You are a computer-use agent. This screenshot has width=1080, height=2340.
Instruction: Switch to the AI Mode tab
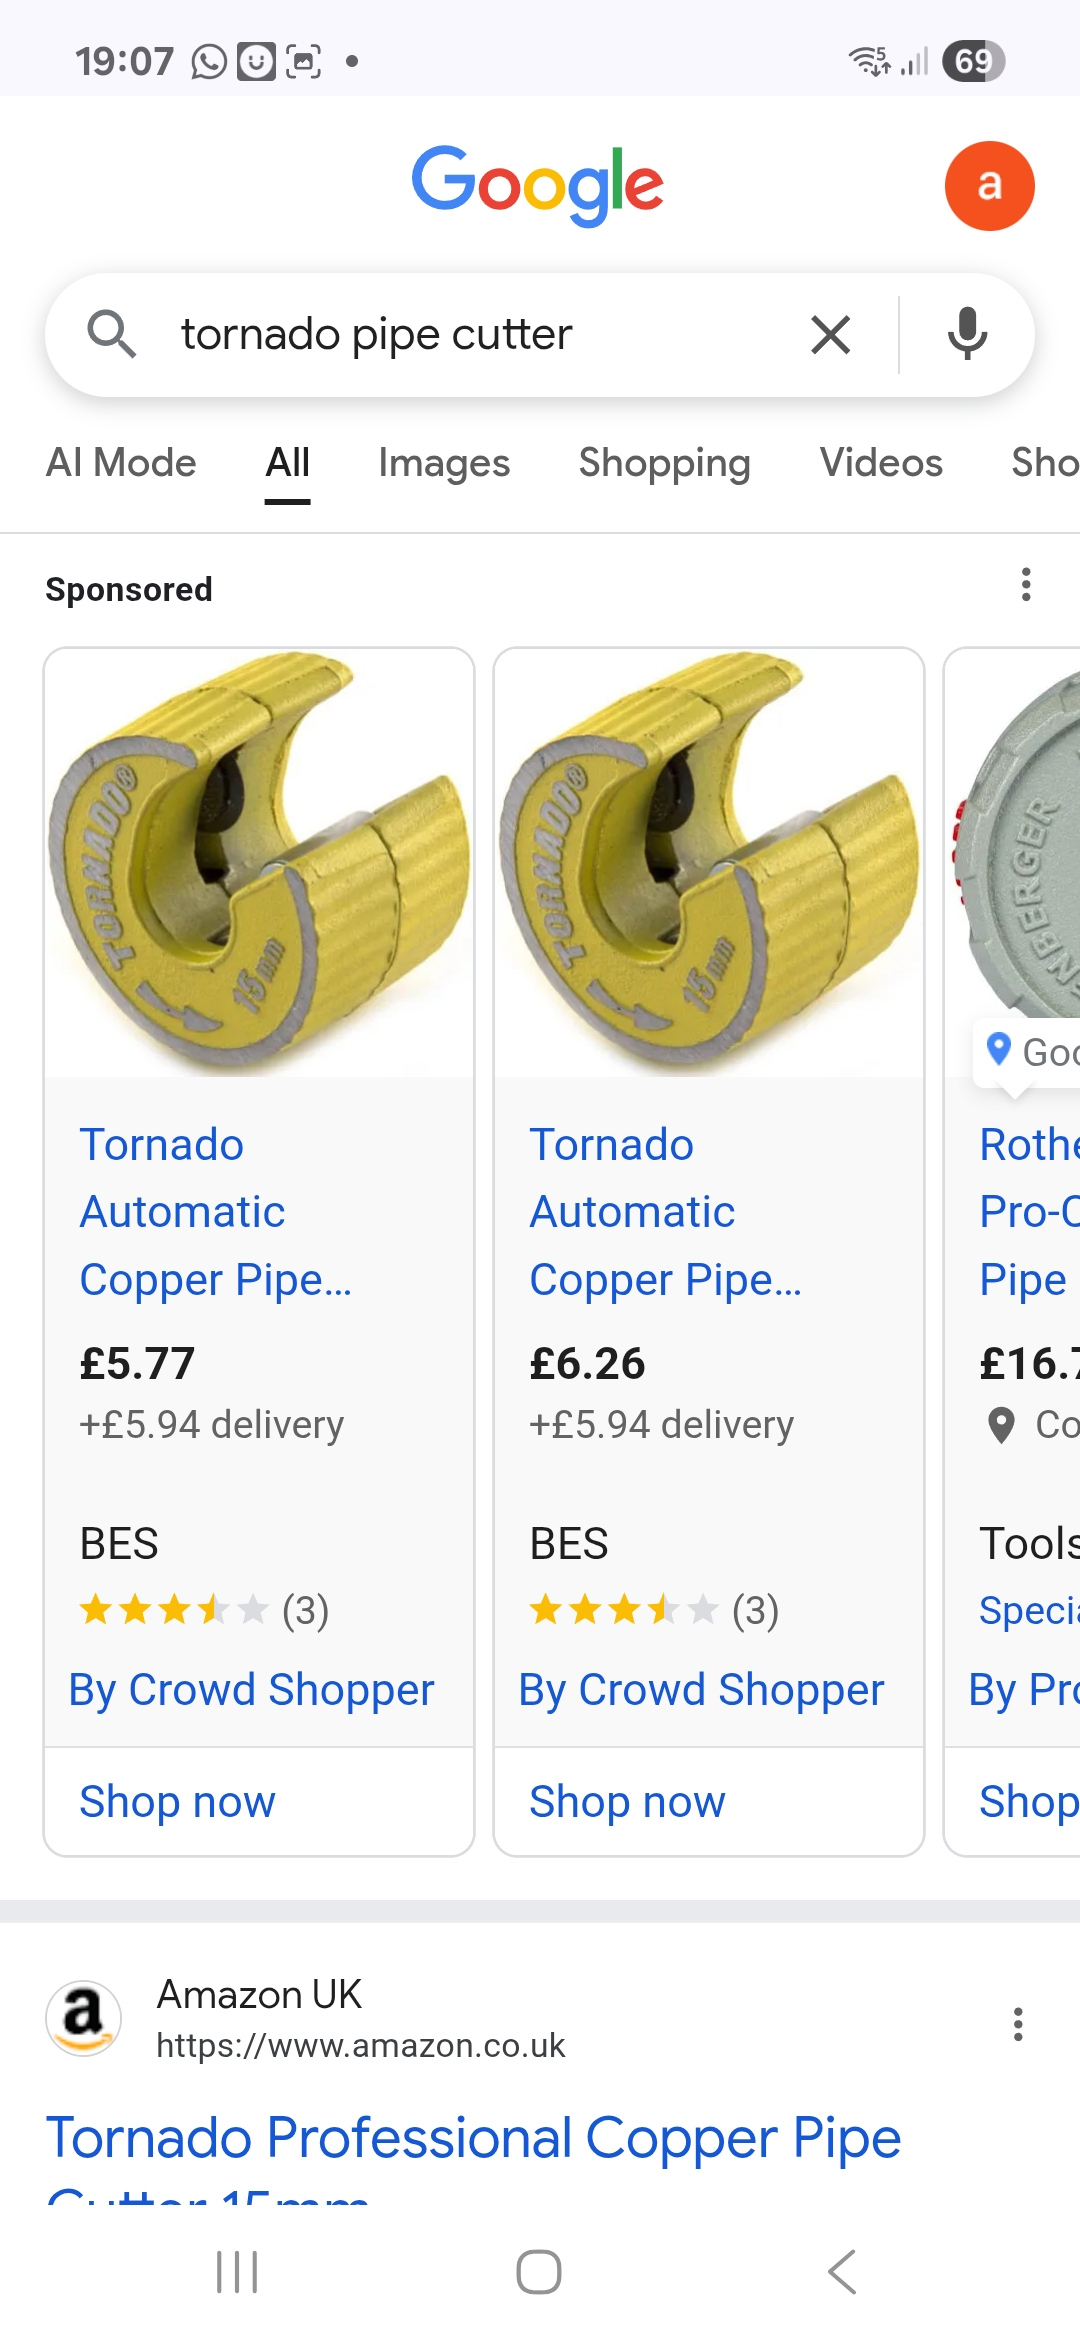tap(121, 463)
